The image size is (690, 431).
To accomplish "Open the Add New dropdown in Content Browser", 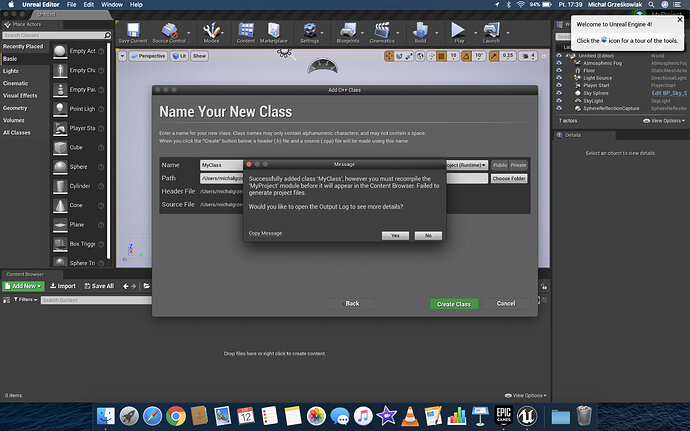I will 23,286.
